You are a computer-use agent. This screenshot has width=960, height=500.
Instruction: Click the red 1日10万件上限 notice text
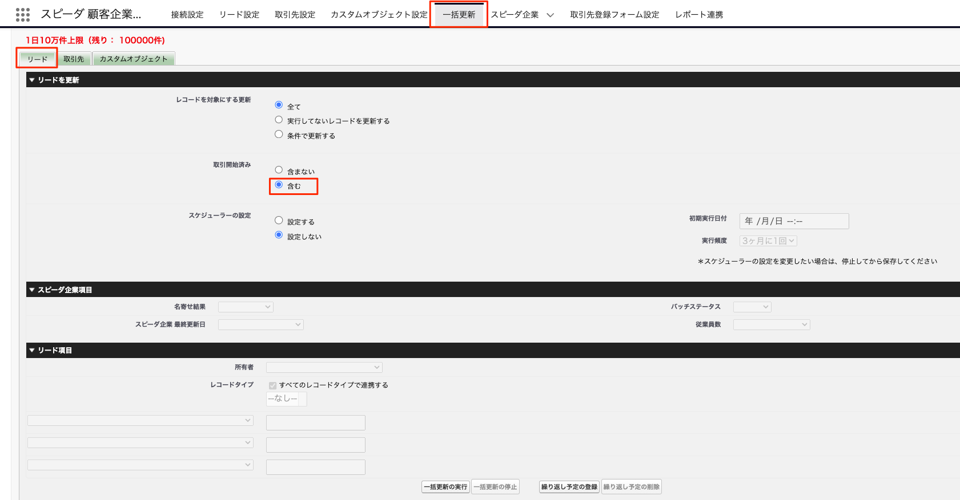[x=95, y=40]
